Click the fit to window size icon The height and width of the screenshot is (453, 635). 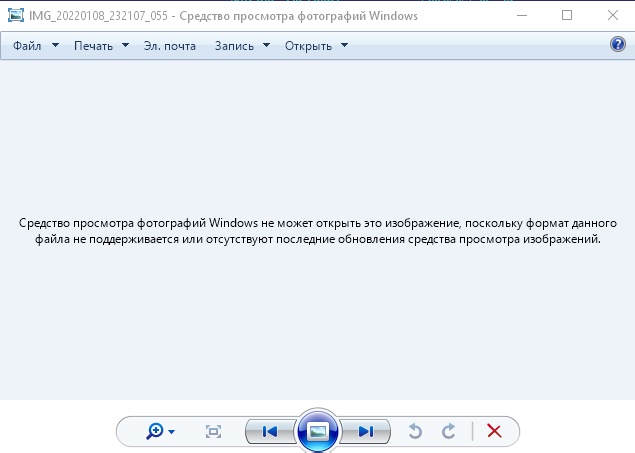pos(213,431)
